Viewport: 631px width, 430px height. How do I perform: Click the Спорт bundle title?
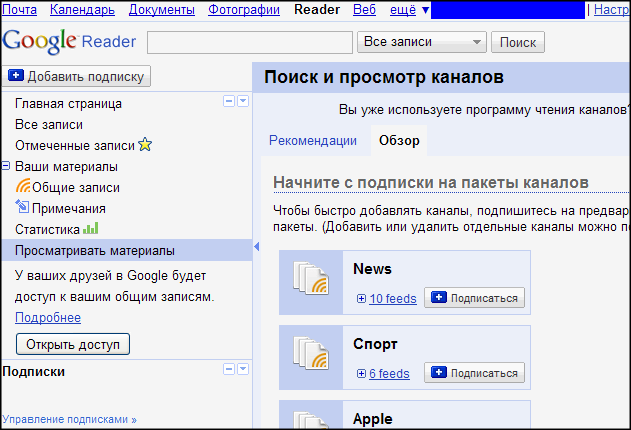point(375,344)
